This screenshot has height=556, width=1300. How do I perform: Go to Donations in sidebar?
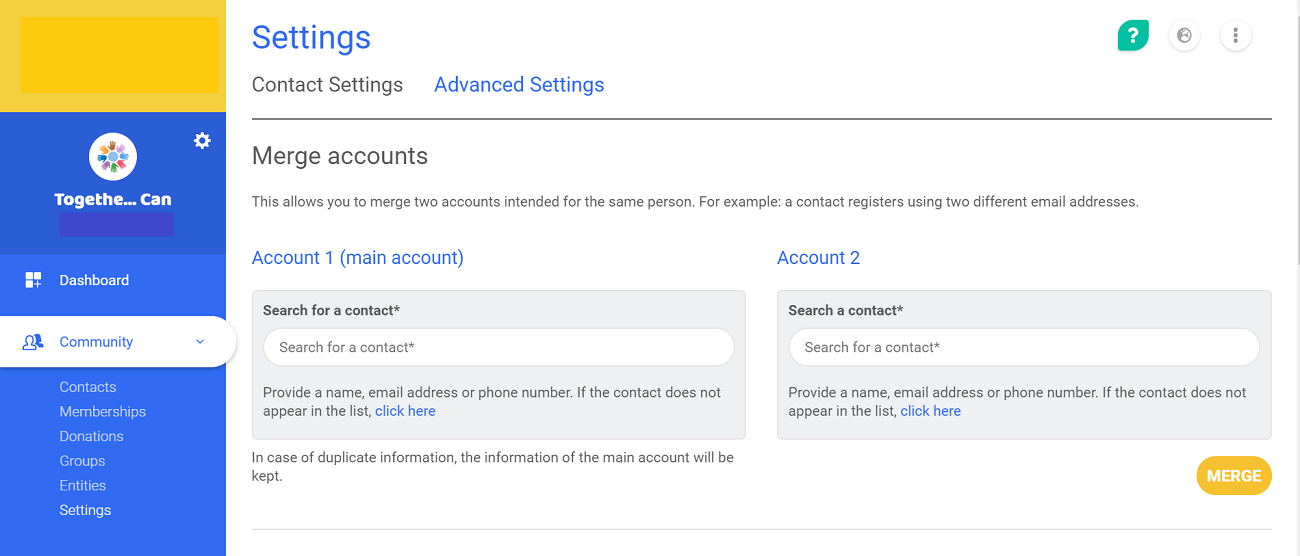91,436
